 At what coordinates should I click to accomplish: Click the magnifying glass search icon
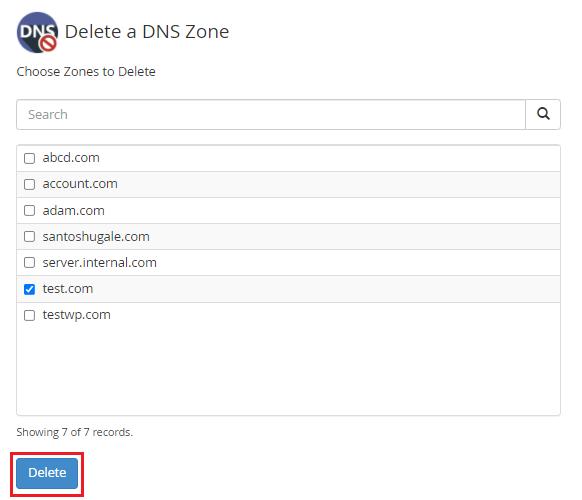[543, 114]
